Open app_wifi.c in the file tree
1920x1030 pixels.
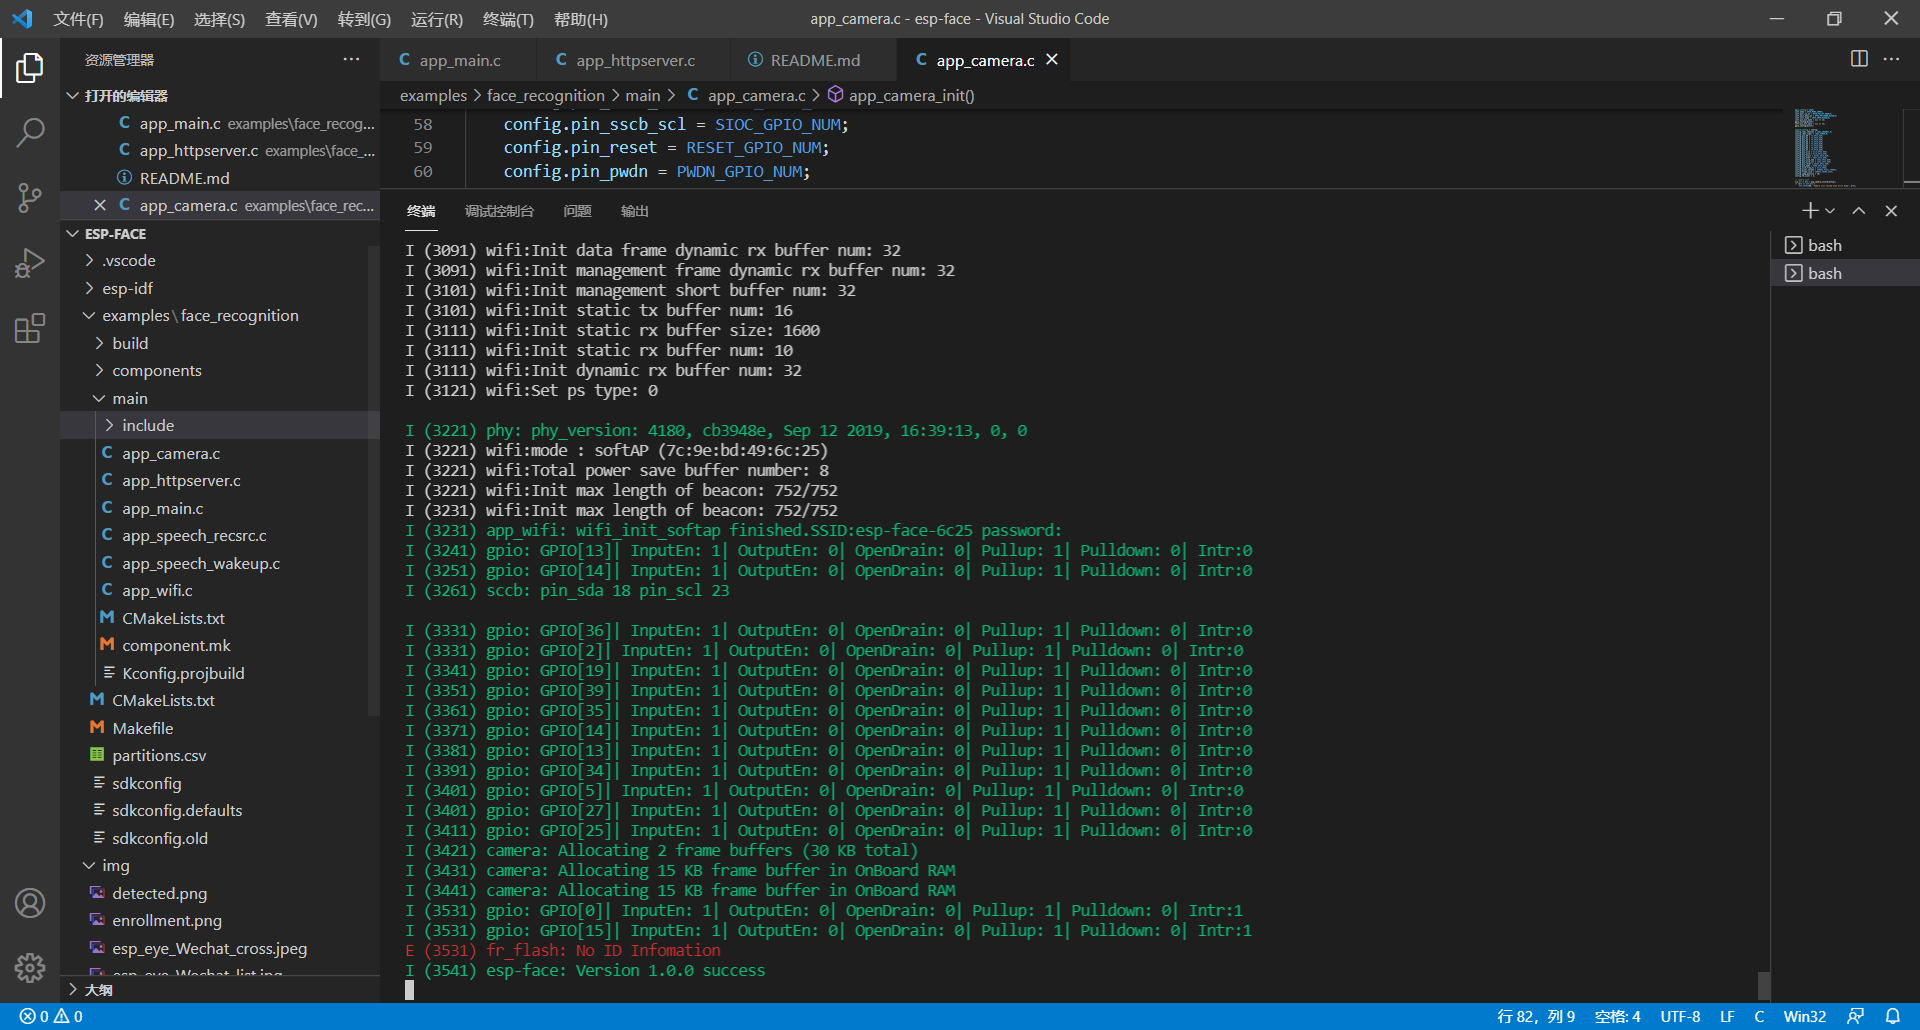(220, 590)
